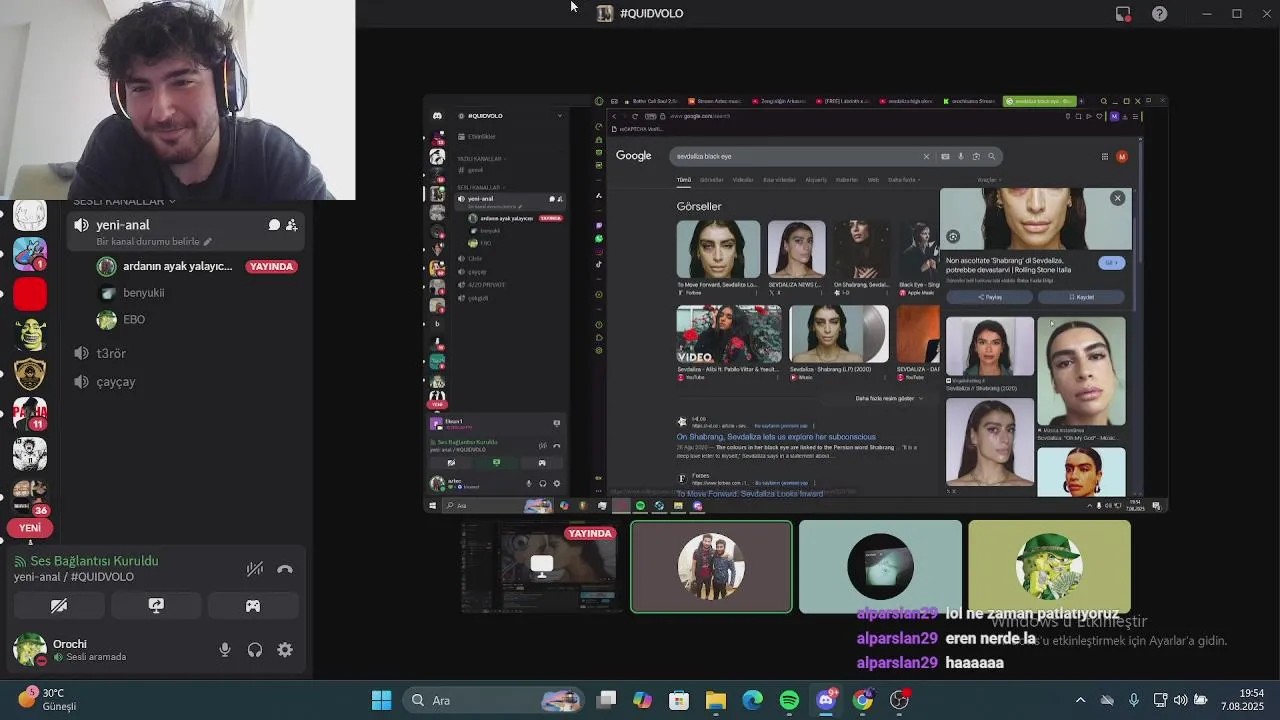
Task: Open Google apps grid in stream
Action: [1104, 156]
